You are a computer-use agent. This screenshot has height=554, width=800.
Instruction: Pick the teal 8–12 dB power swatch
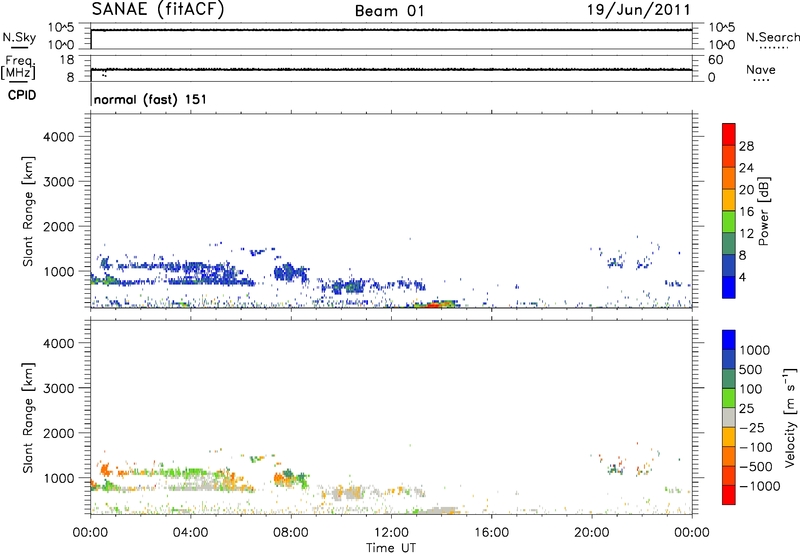(x=729, y=243)
